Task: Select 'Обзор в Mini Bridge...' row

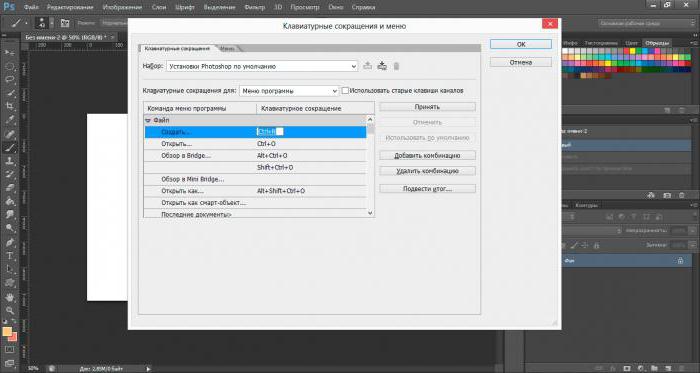Action: 255,179
